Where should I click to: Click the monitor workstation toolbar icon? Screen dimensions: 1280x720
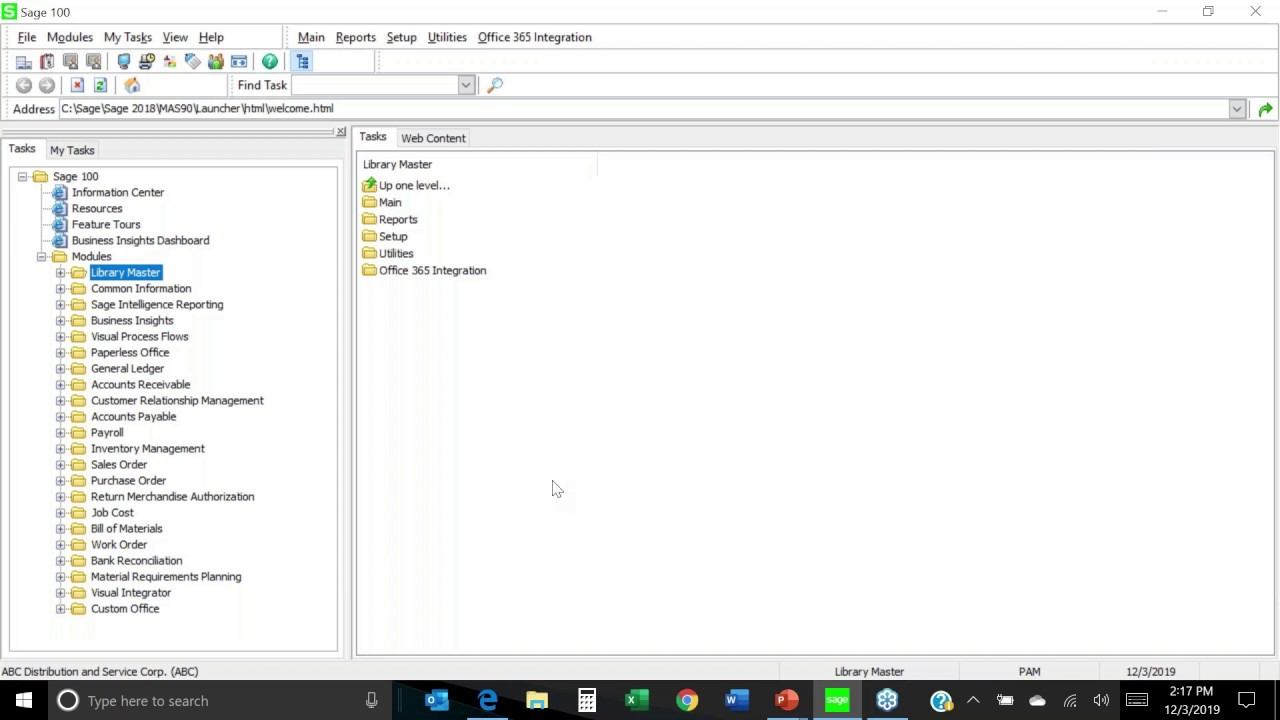pyautogui.click(x=124, y=62)
